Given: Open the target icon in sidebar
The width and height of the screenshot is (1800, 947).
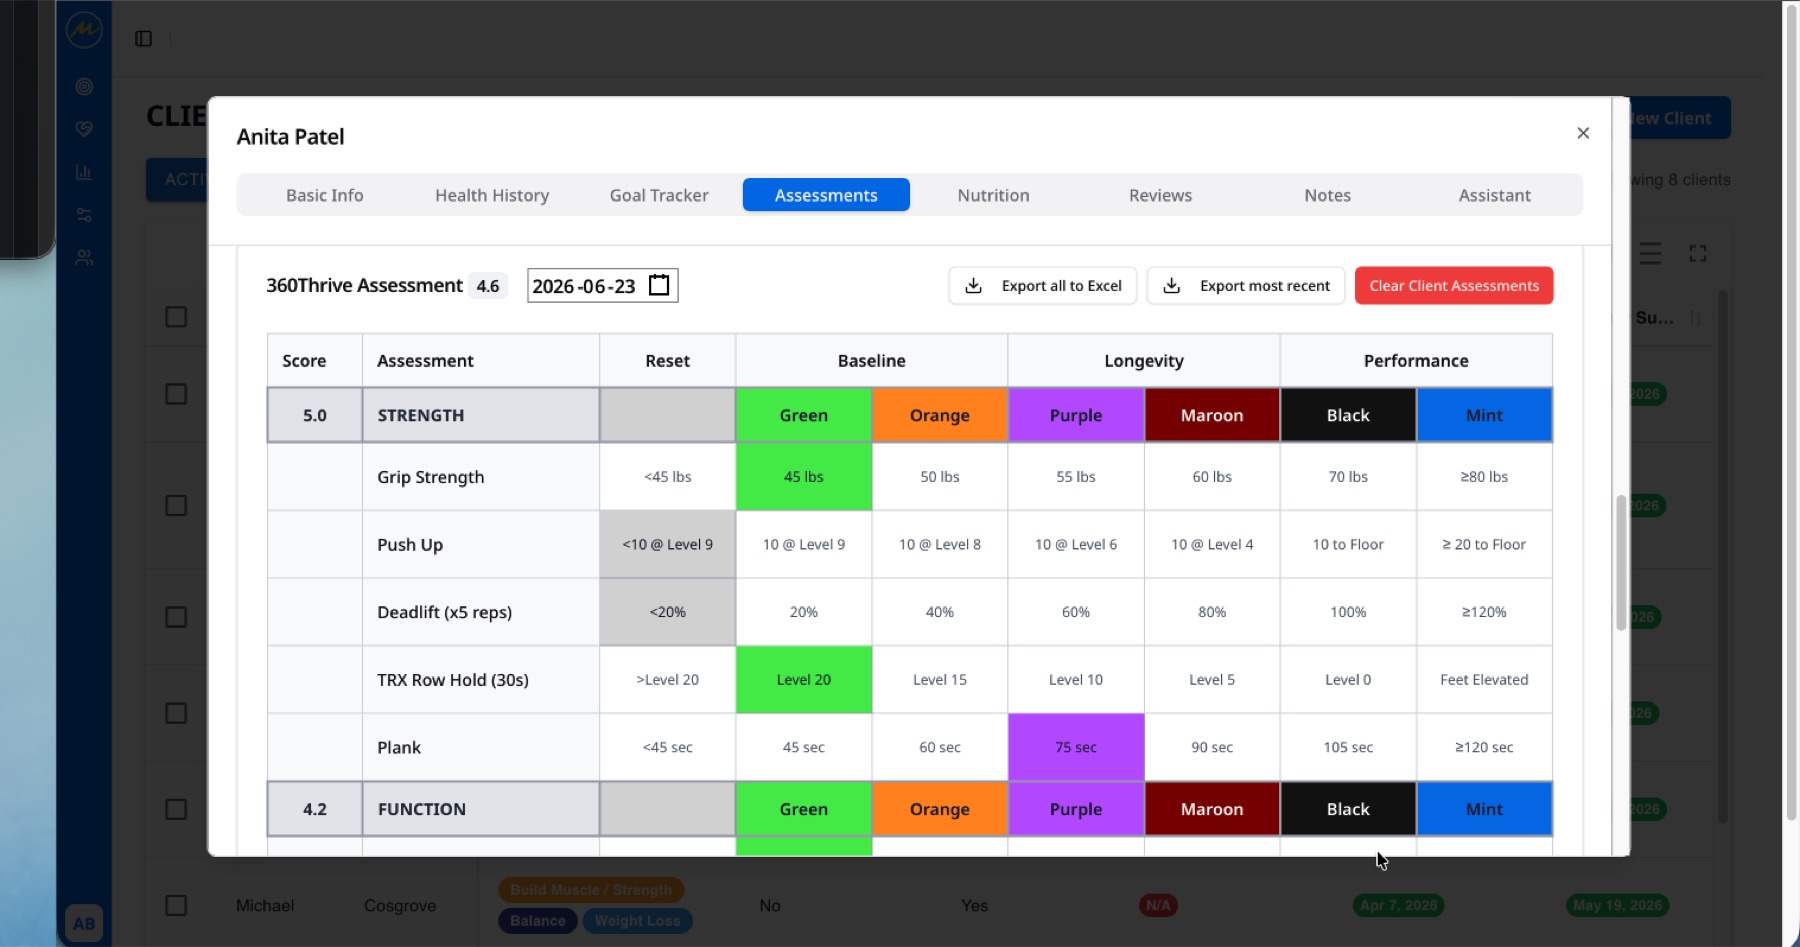Looking at the screenshot, I should click(84, 87).
